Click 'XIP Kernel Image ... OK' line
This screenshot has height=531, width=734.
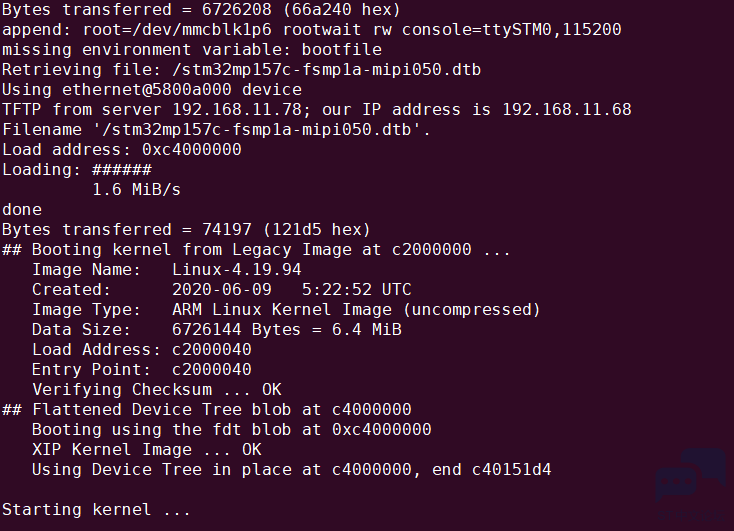coord(147,450)
